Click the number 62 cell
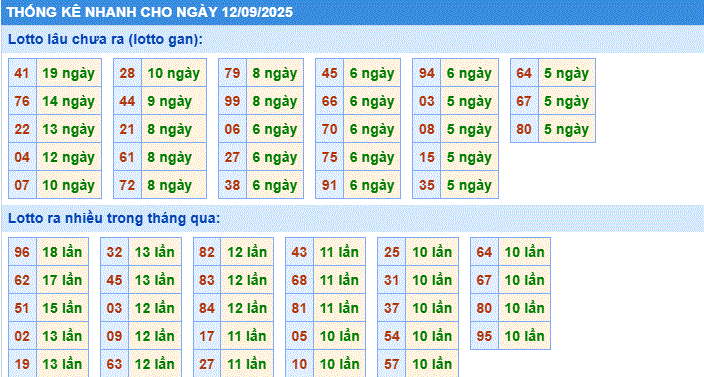 point(22,280)
